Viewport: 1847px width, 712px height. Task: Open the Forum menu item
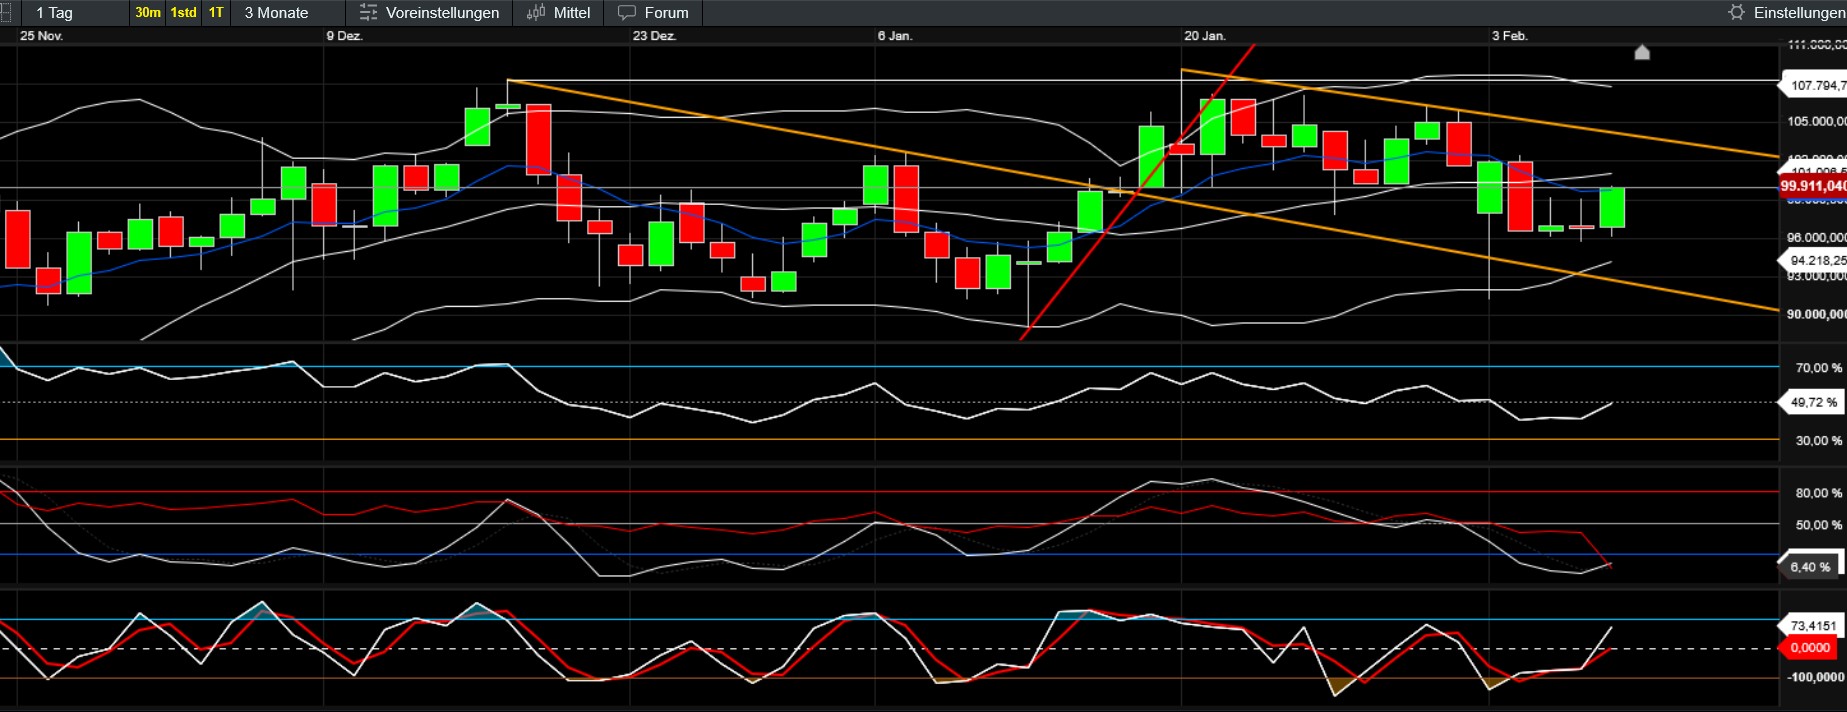(x=666, y=13)
